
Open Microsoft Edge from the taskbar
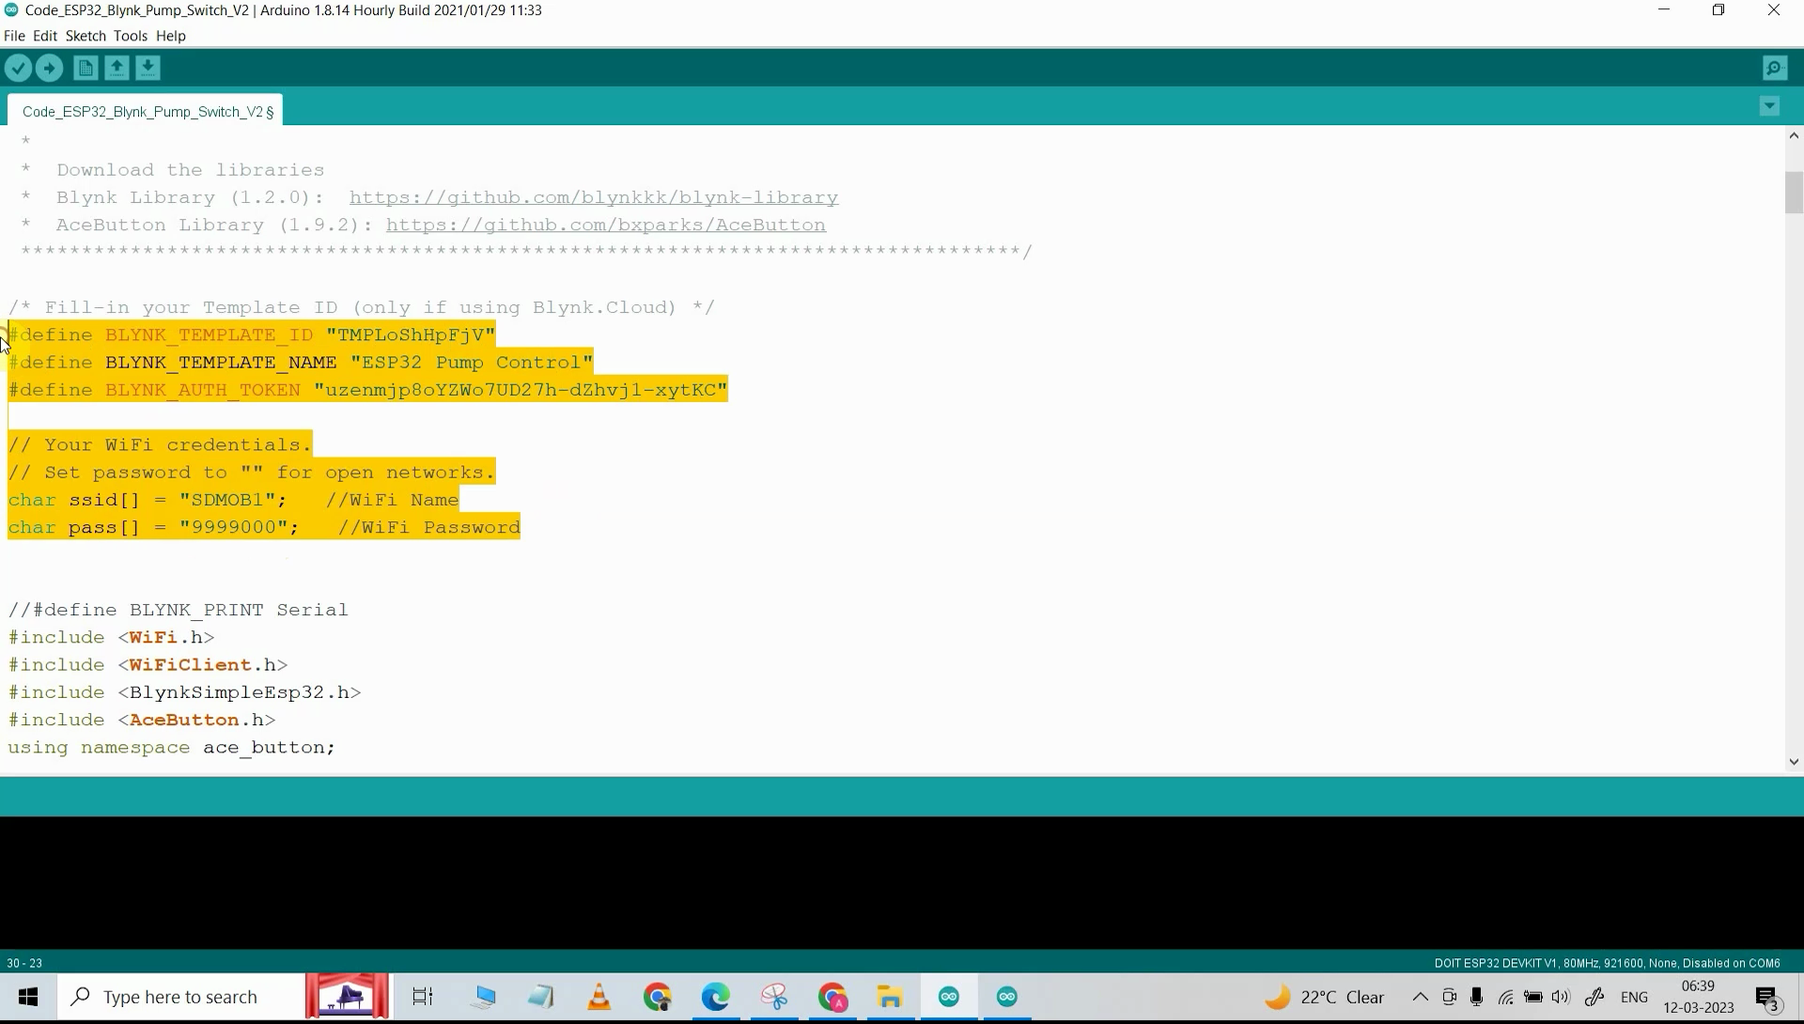[x=716, y=996]
